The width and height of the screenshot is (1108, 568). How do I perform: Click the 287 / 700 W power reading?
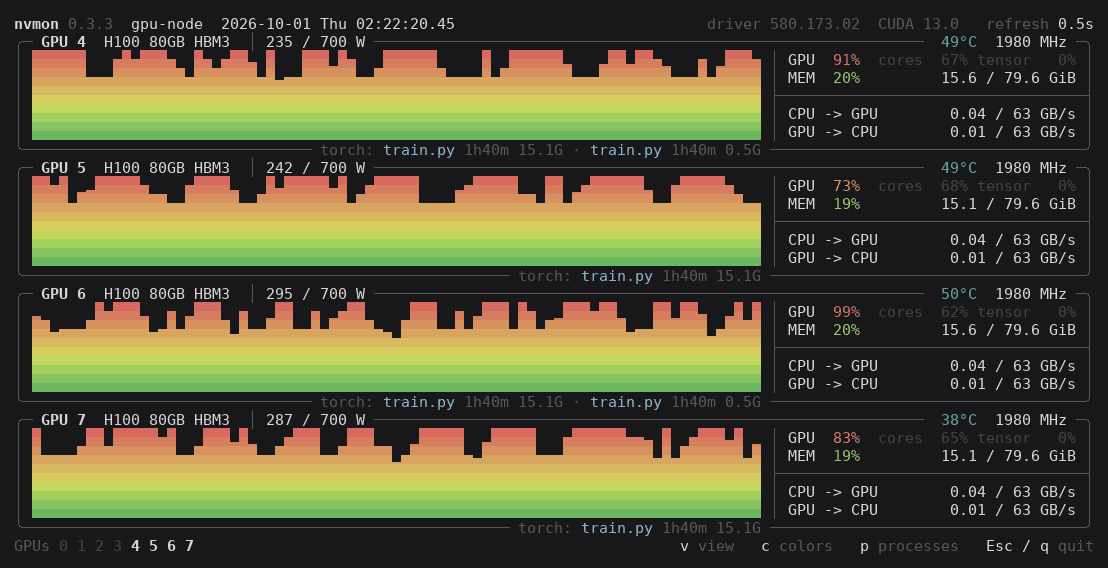pos(315,420)
